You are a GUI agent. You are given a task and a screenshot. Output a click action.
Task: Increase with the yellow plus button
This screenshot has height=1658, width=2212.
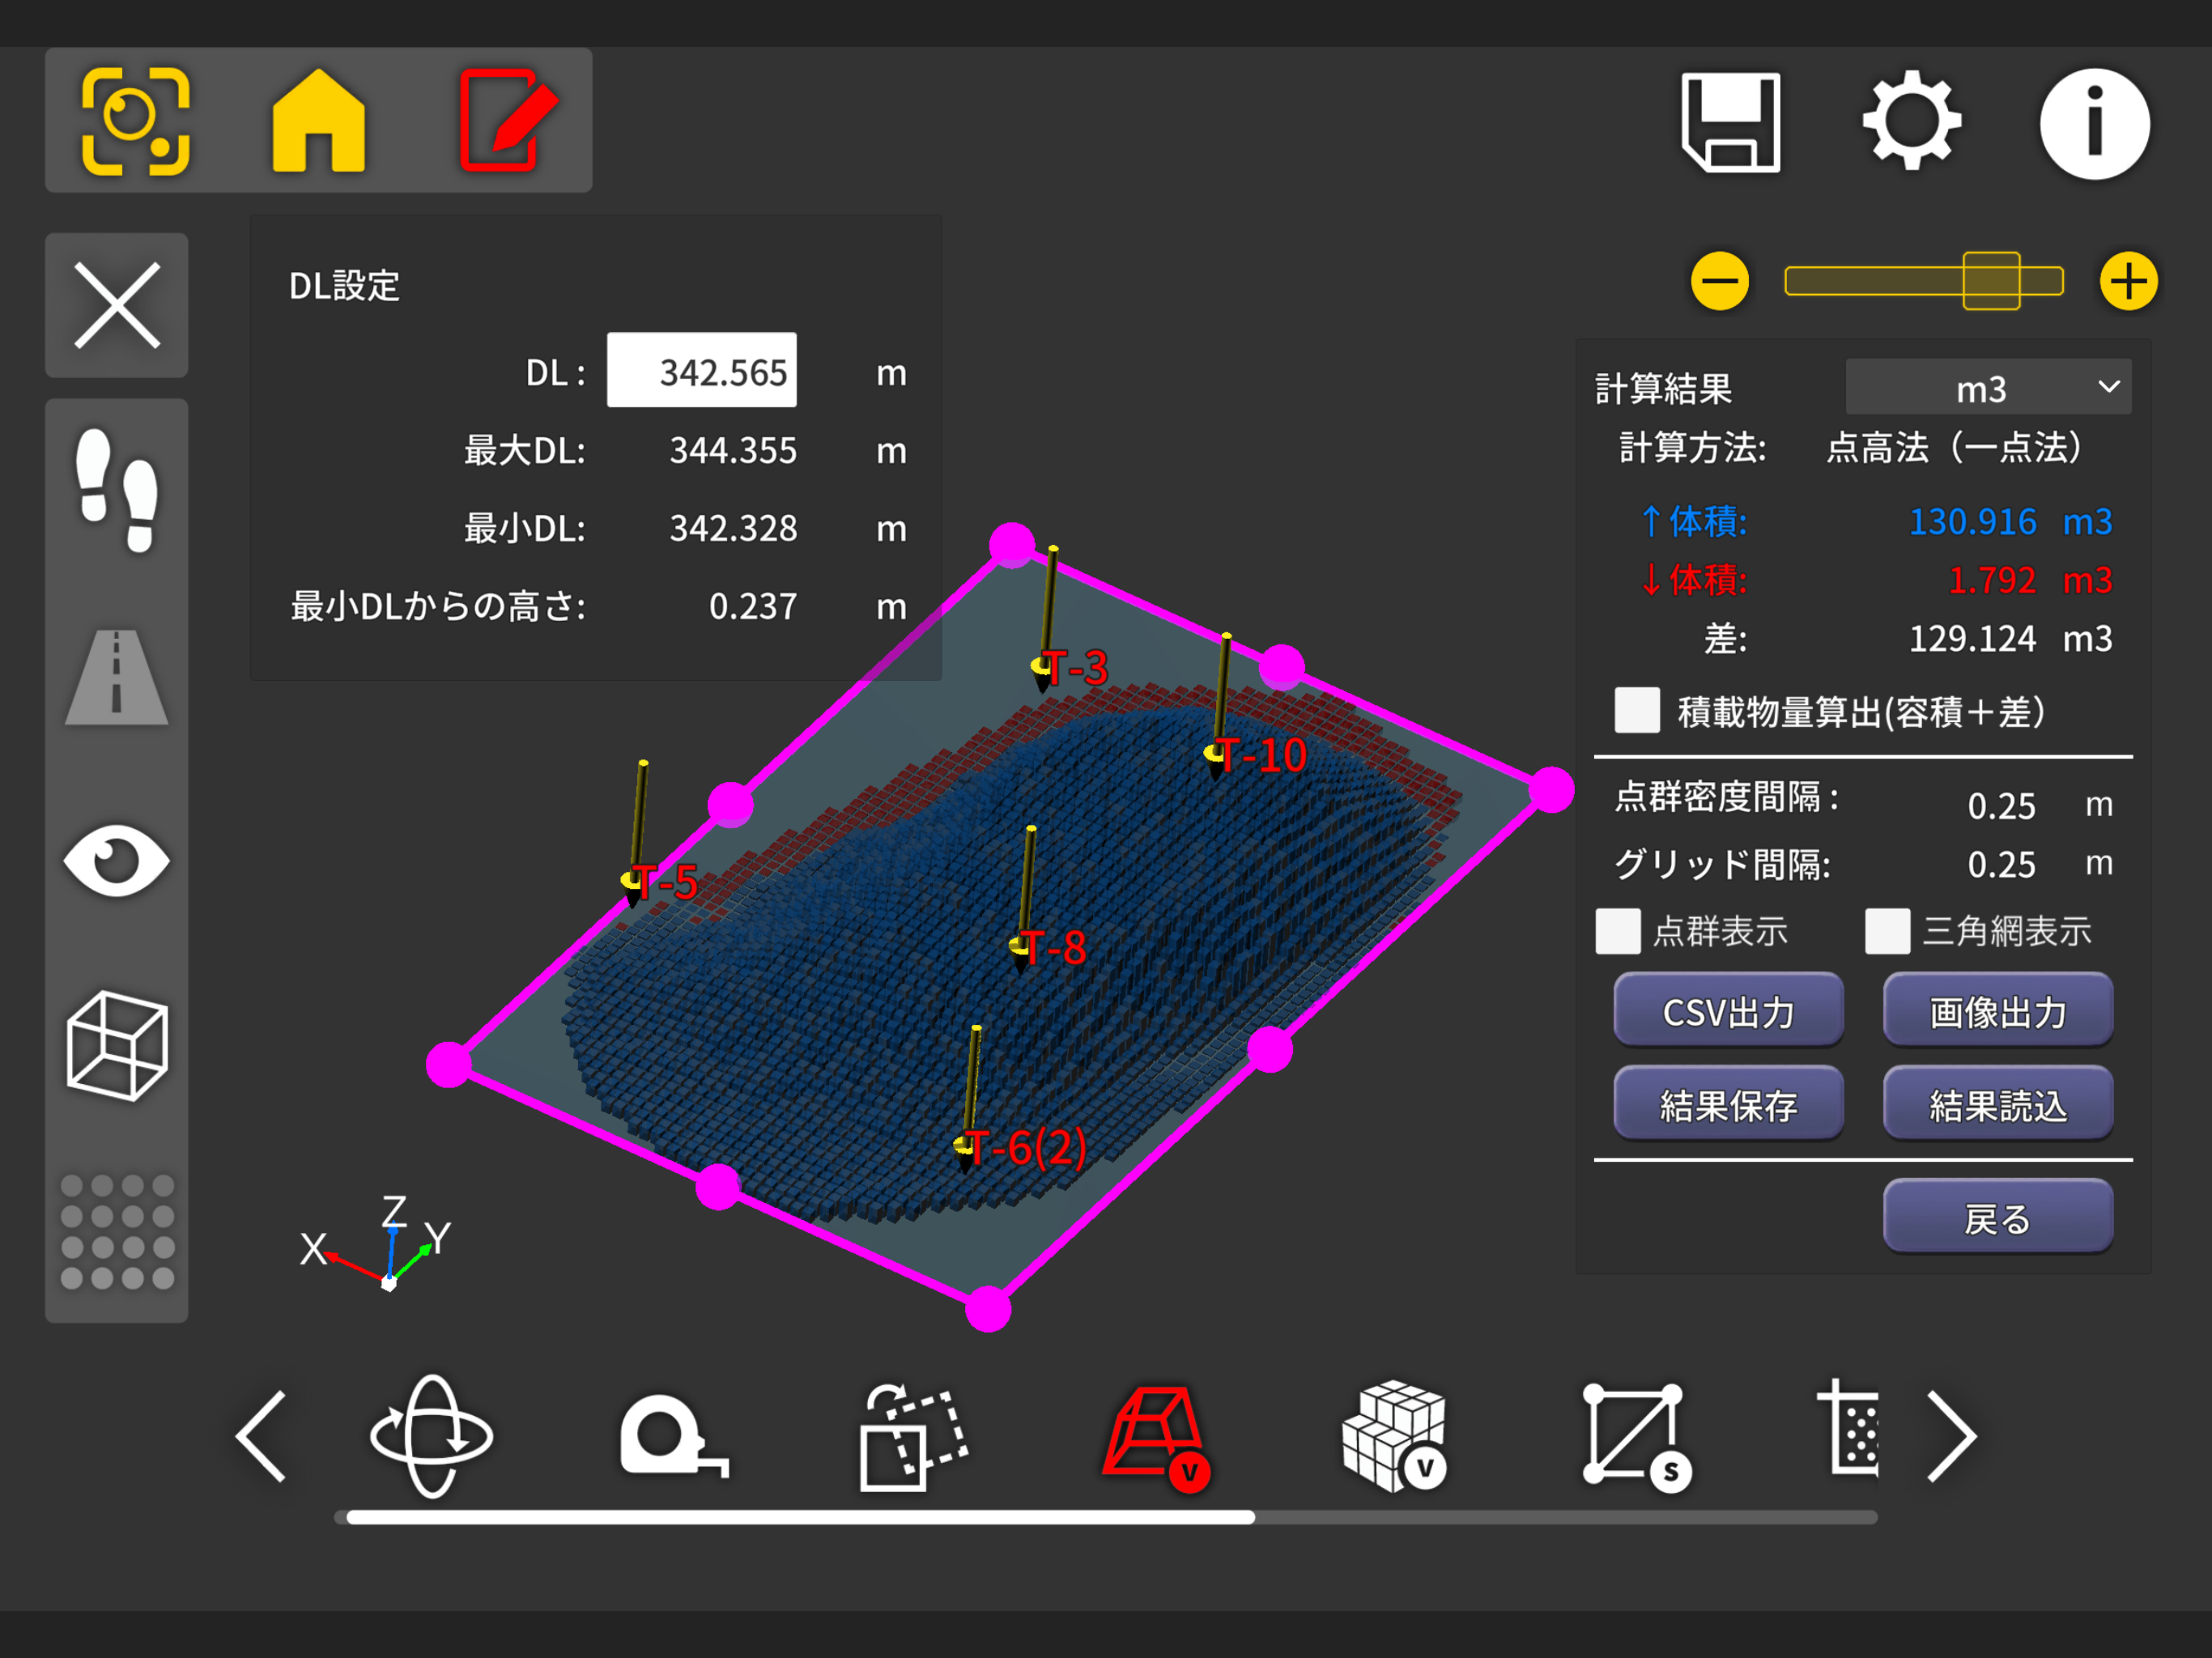click(2128, 281)
